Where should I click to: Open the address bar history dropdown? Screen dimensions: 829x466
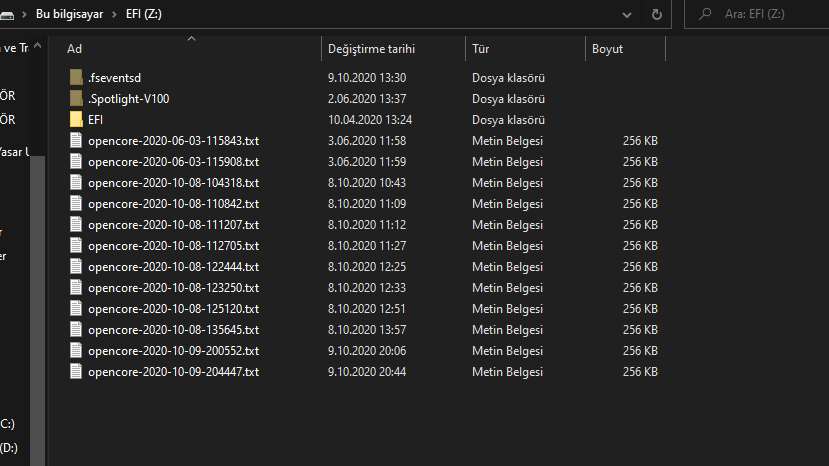628,14
